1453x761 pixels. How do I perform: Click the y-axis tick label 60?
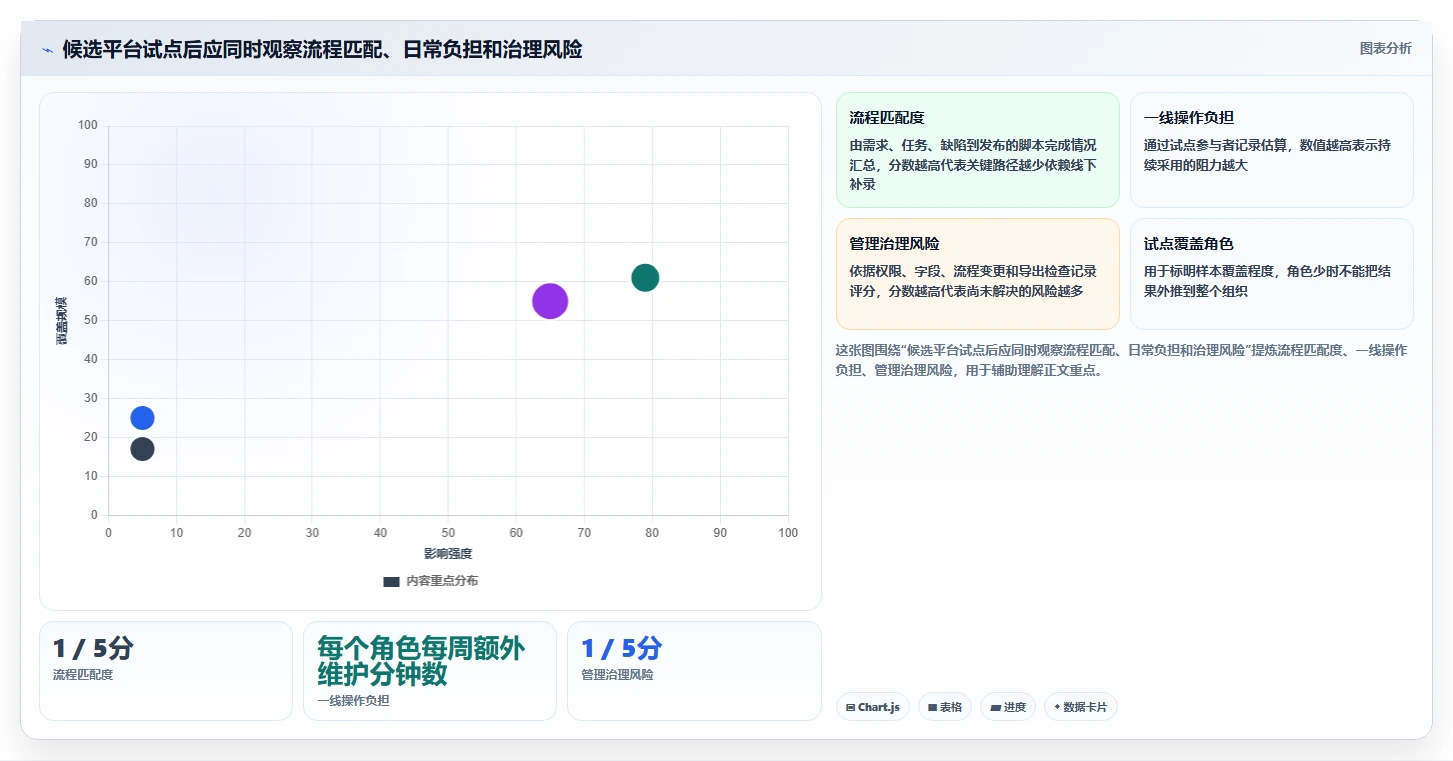(x=91, y=281)
